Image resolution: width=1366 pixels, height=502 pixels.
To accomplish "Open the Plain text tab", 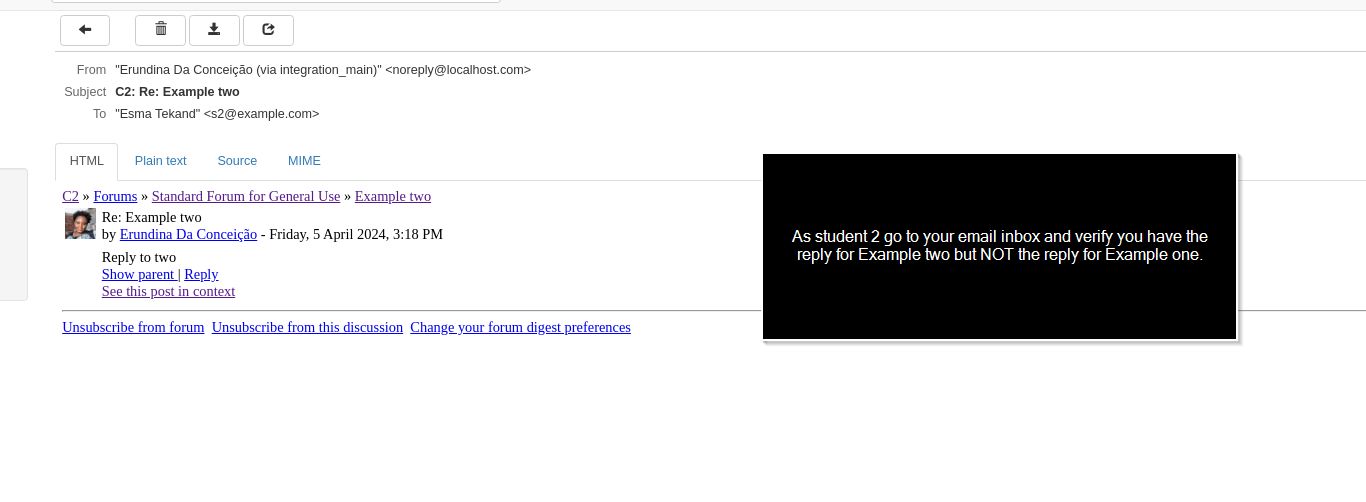I will 161,161.
